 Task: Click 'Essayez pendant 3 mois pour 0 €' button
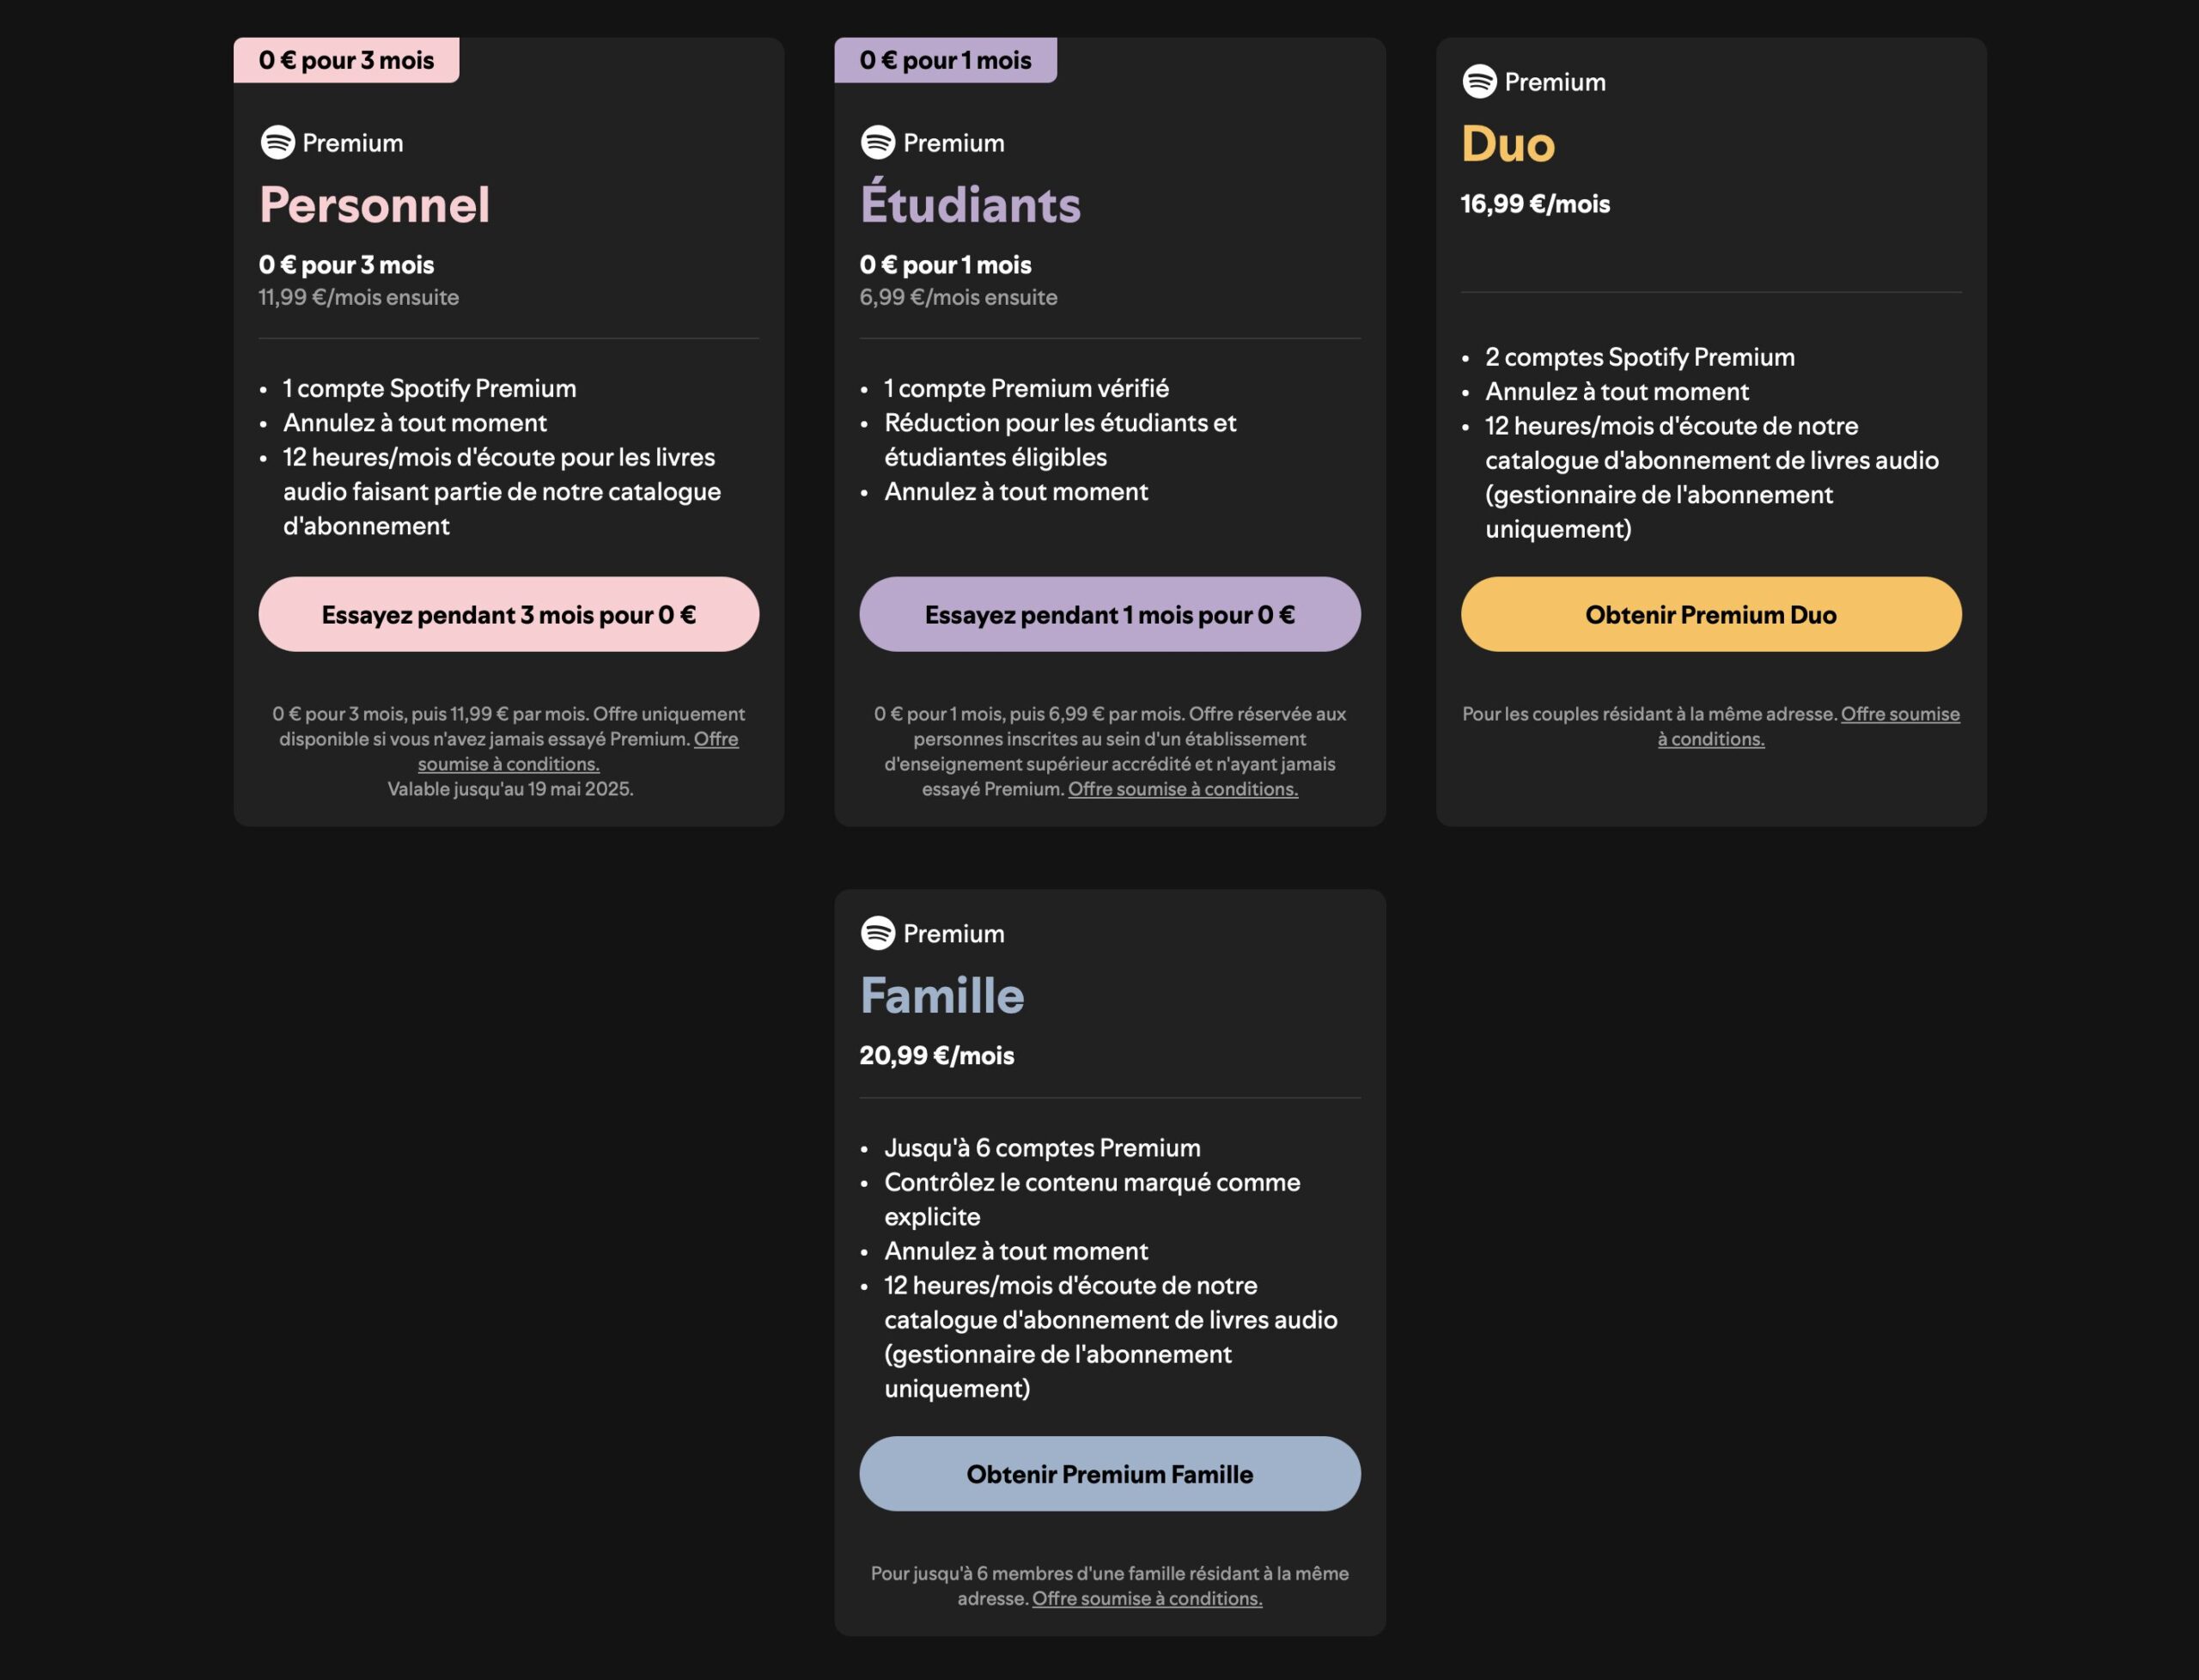[509, 614]
